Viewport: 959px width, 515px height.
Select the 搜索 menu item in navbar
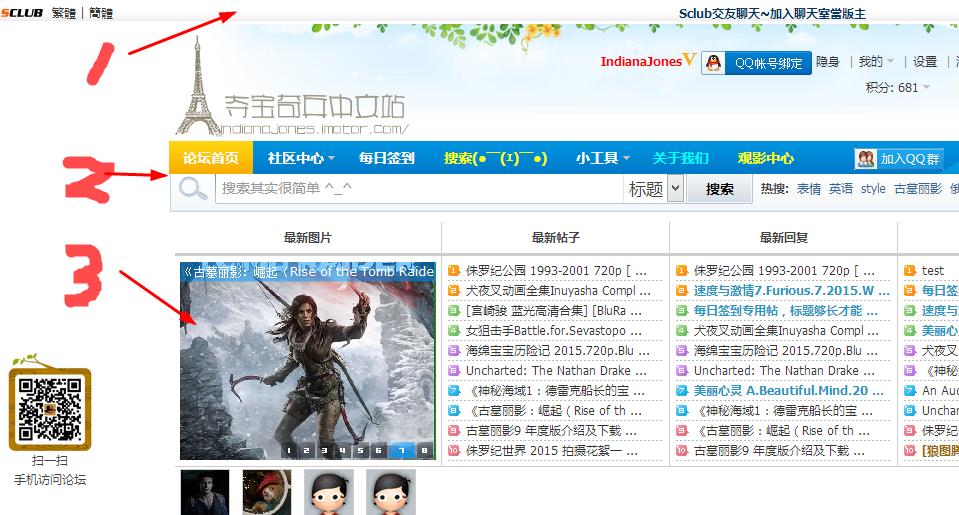[495, 158]
